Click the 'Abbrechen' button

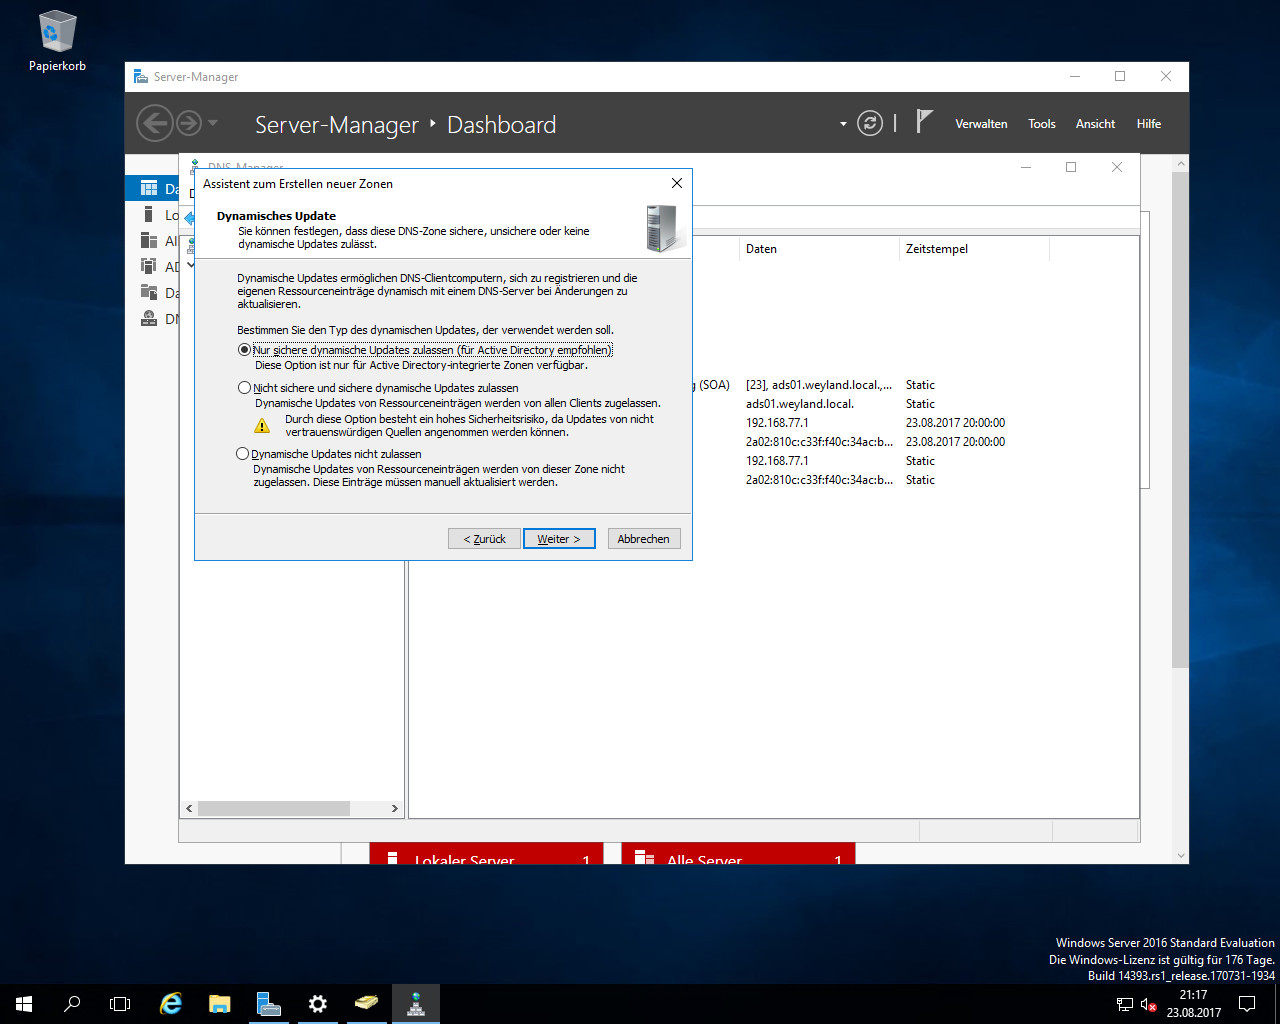tap(643, 539)
